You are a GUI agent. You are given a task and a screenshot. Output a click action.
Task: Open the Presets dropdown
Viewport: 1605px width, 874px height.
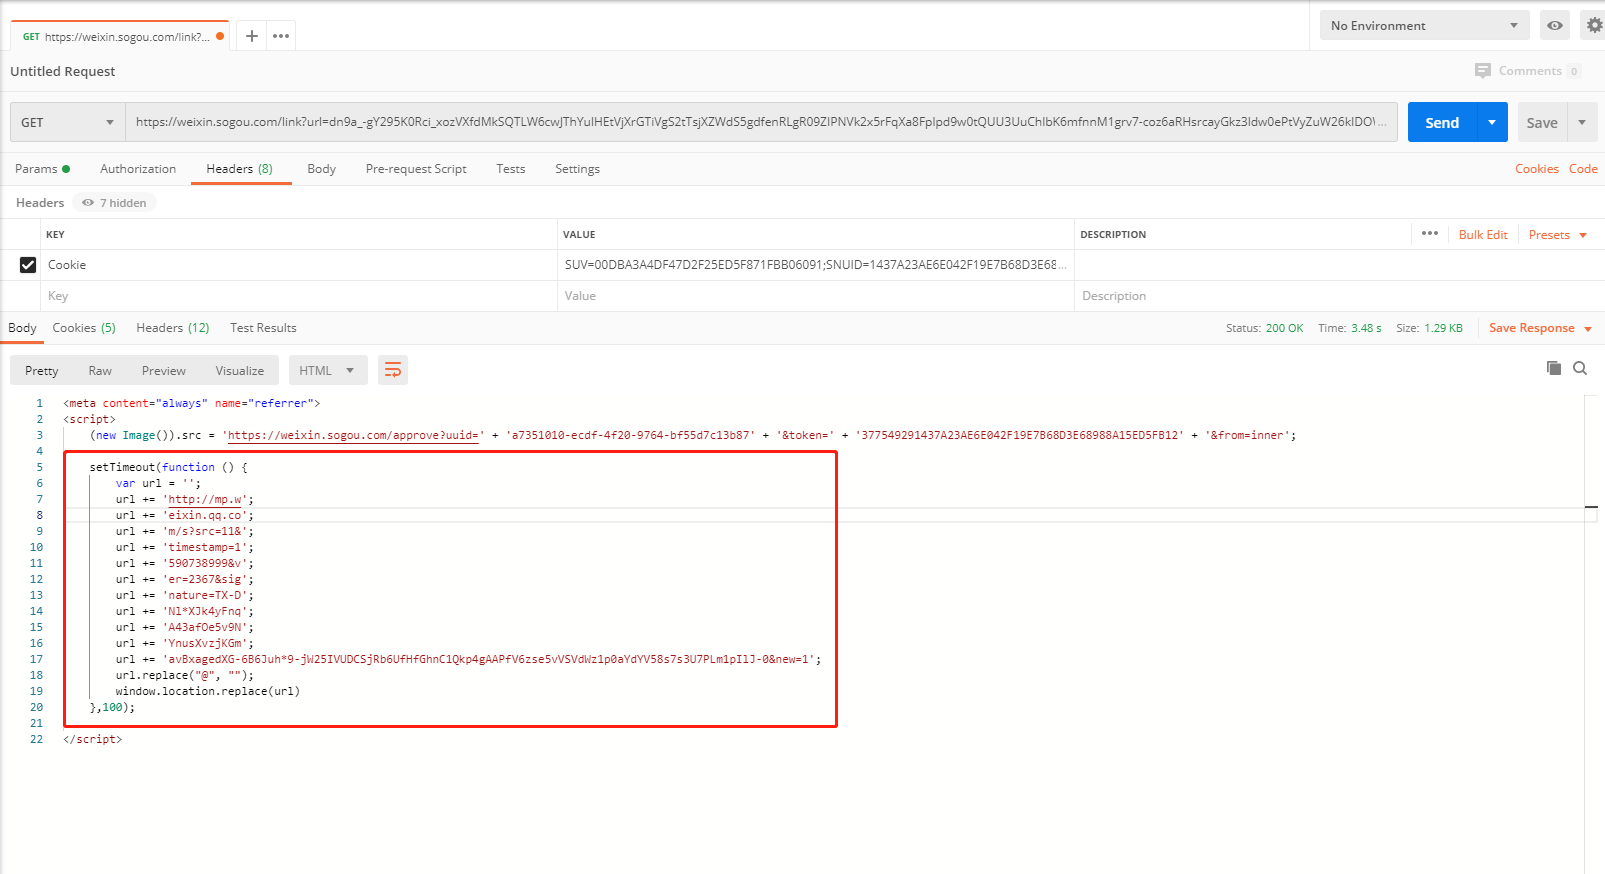click(x=1557, y=235)
